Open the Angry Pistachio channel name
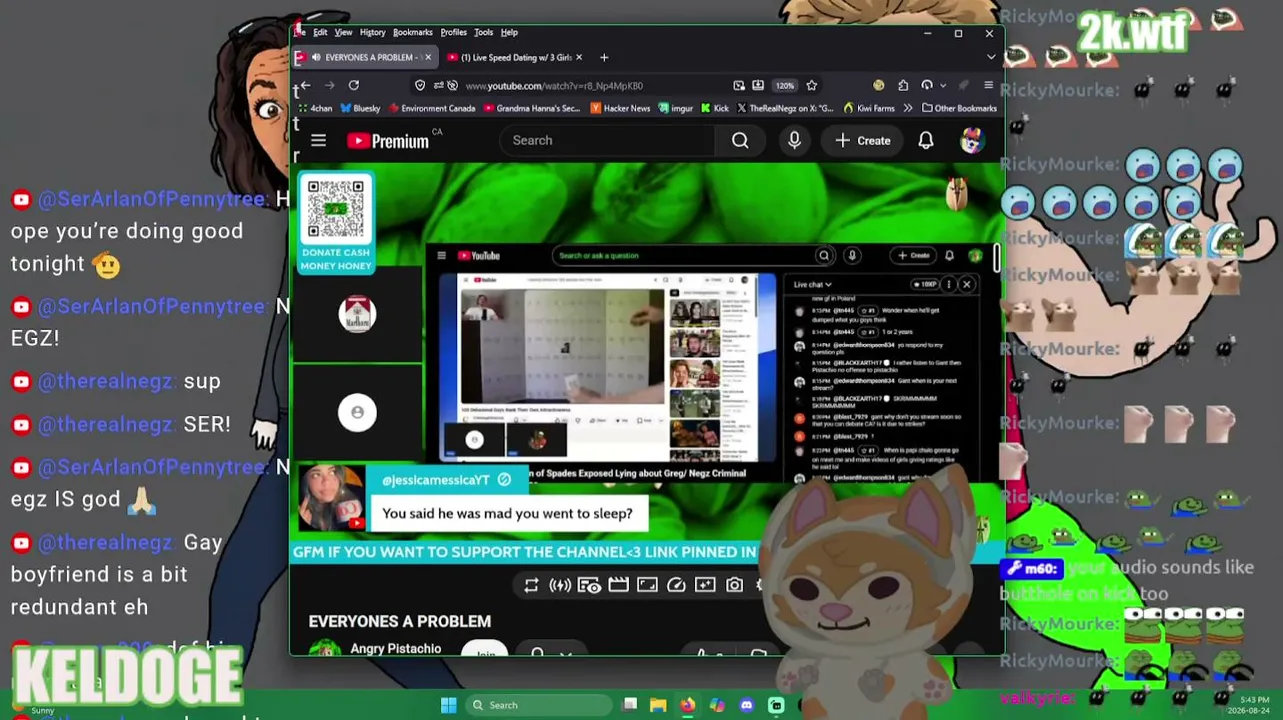 tap(395, 649)
